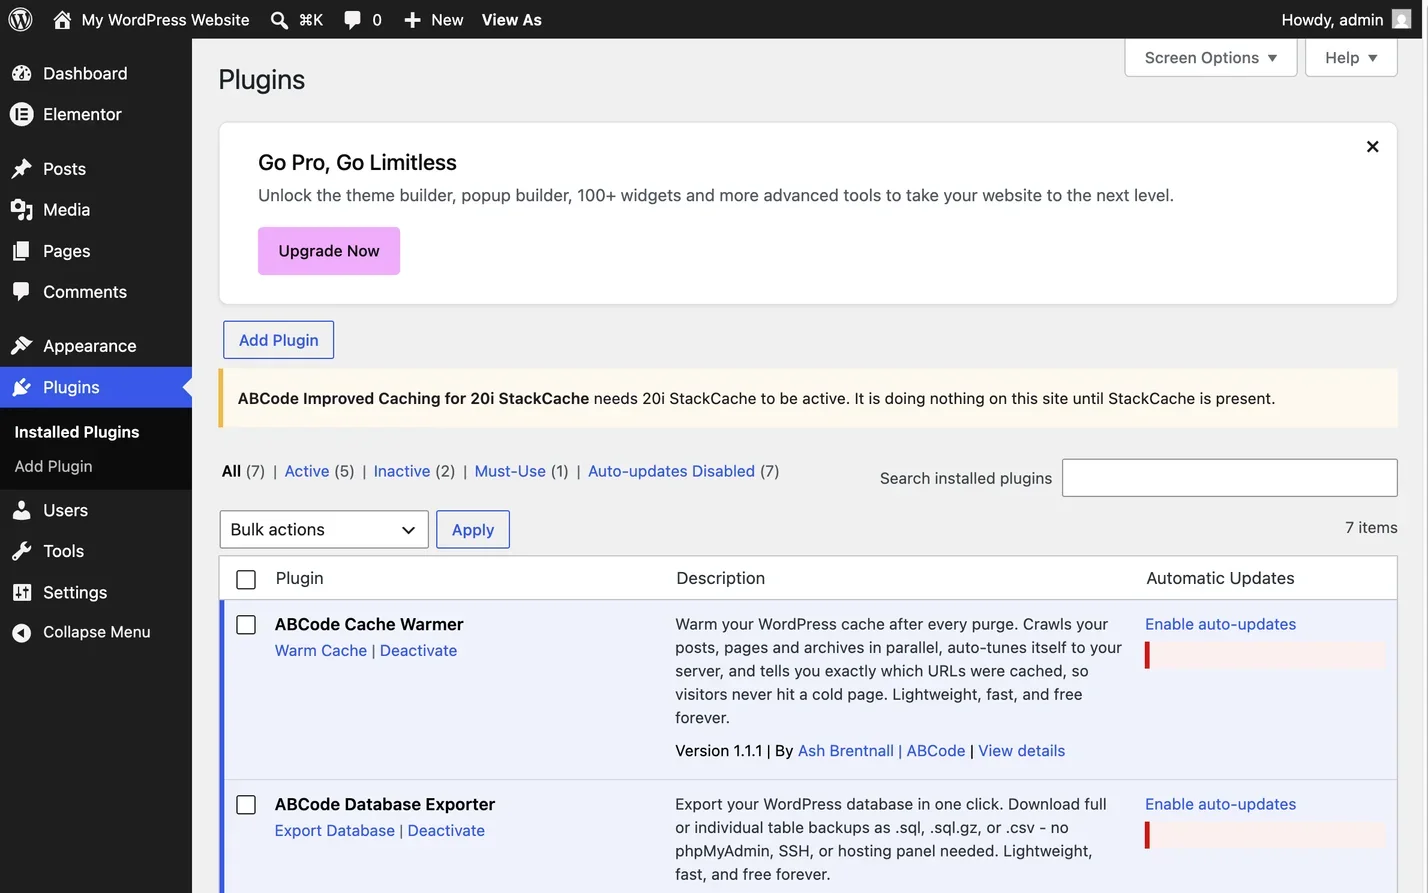The image size is (1428, 893).
Task: Open View As in admin bar
Action: click(x=511, y=20)
